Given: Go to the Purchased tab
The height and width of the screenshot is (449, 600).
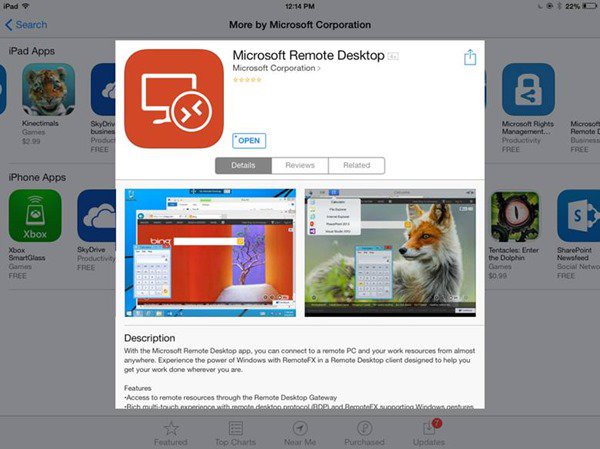Looking at the screenshot, I should 364,434.
